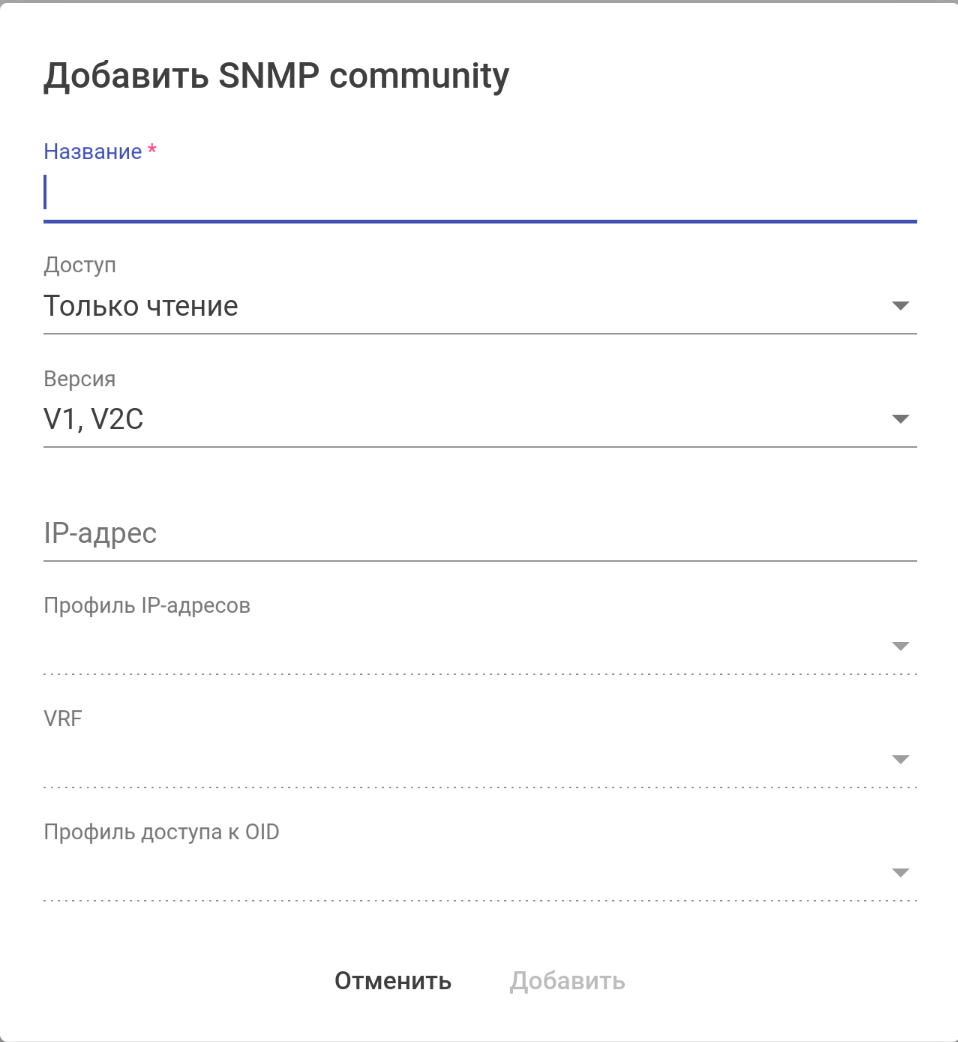Screen dimensions: 958x1042
Task: Select the "V1, V2C" version value
Action: tap(94, 420)
